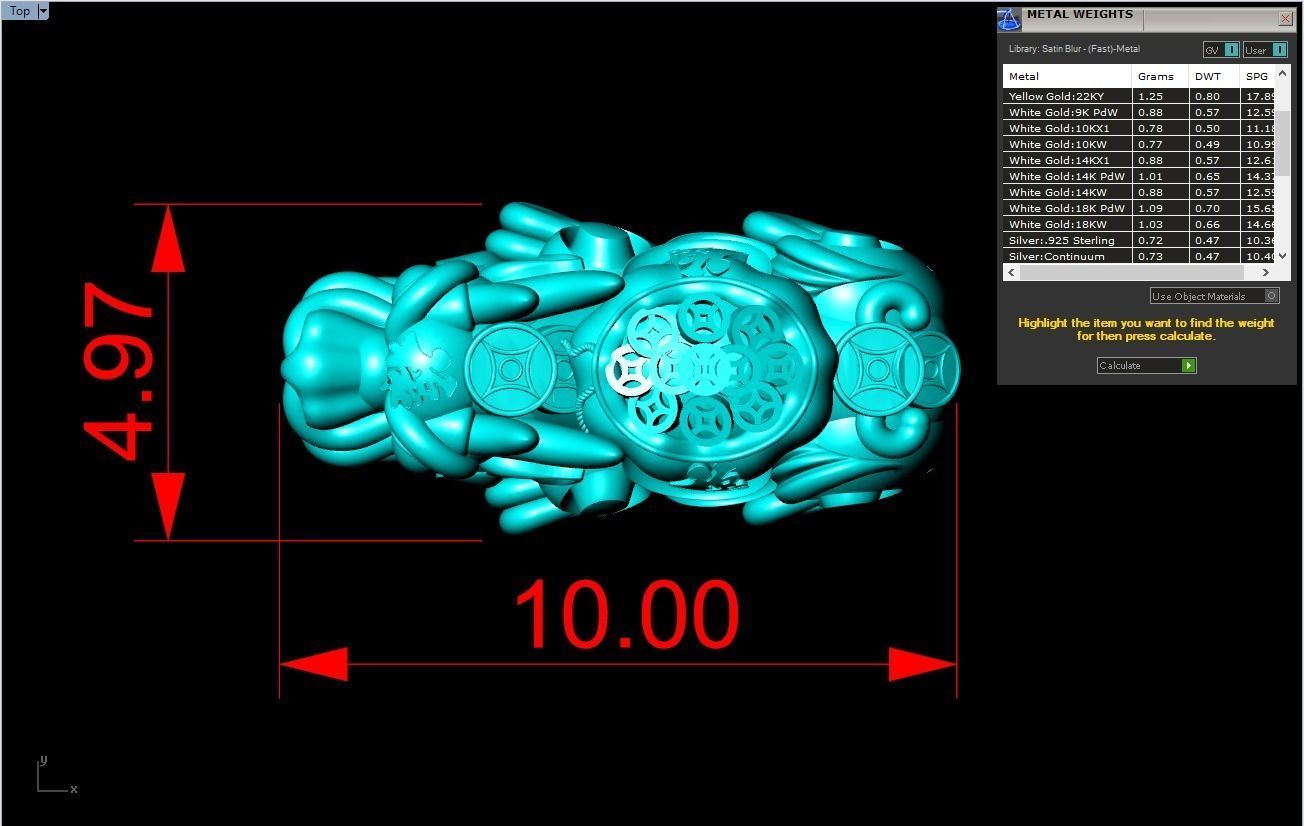Select White Gold:10KW row
This screenshot has width=1304, height=826.
point(1139,144)
